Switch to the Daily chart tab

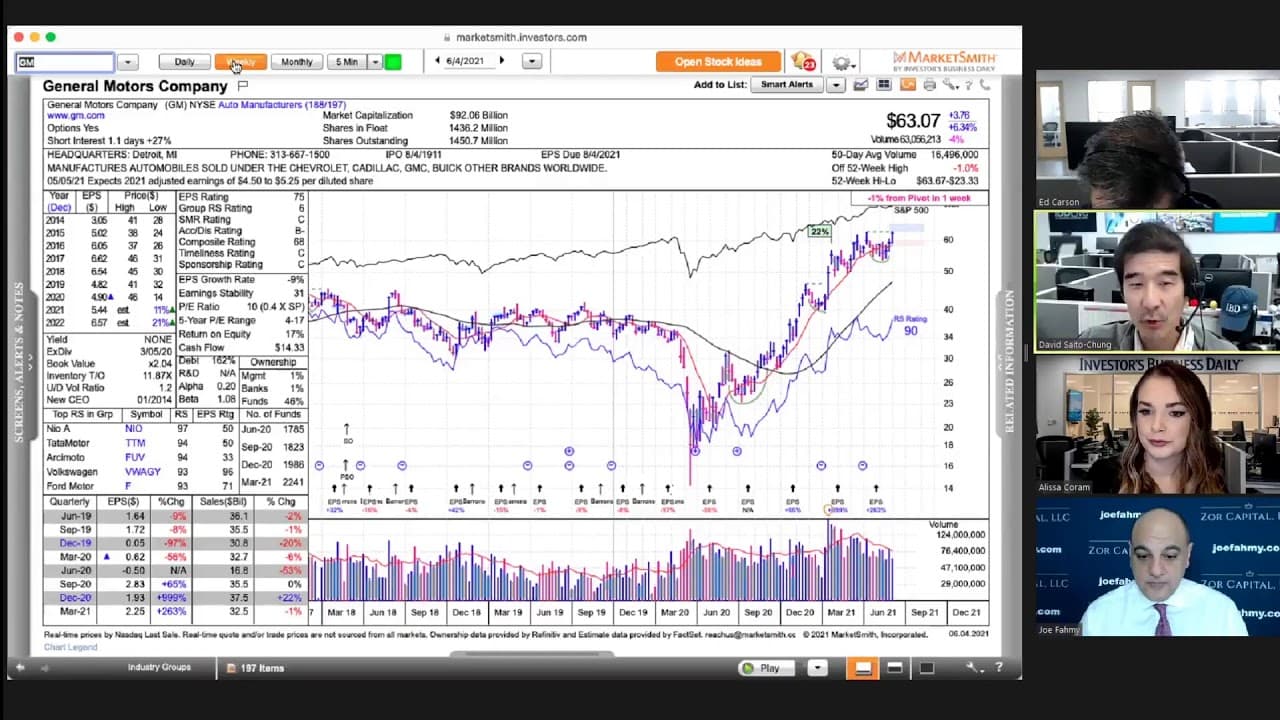click(x=184, y=62)
